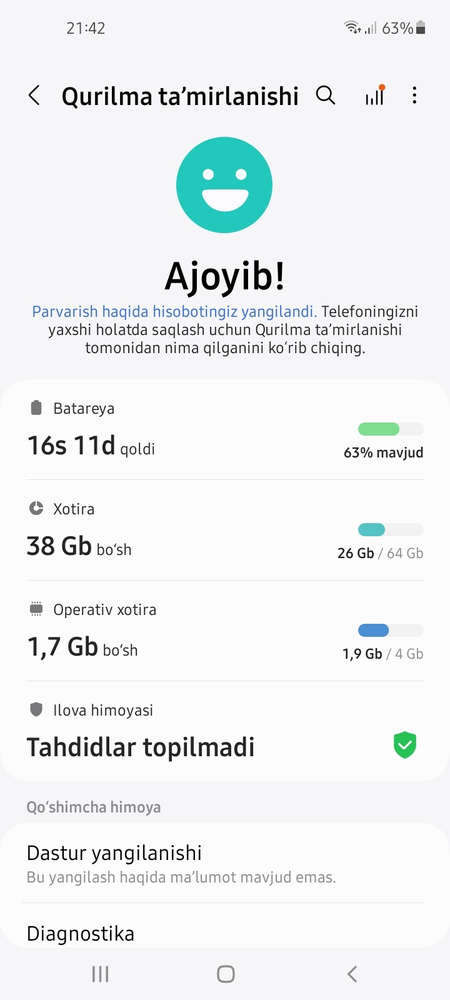Tap the Android home navigation button
Image resolution: width=450 pixels, height=1000 pixels.
click(x=226, y=973)
